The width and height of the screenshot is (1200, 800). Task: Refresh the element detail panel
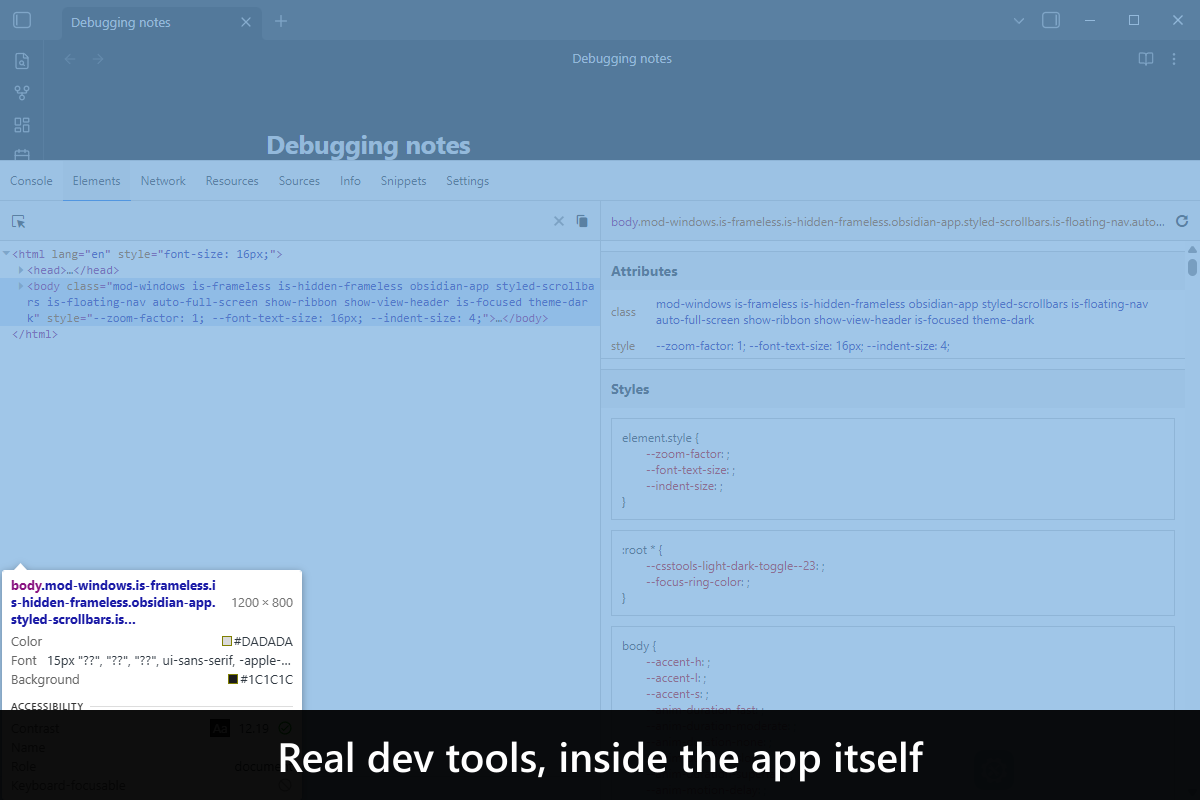point(1182,221)
